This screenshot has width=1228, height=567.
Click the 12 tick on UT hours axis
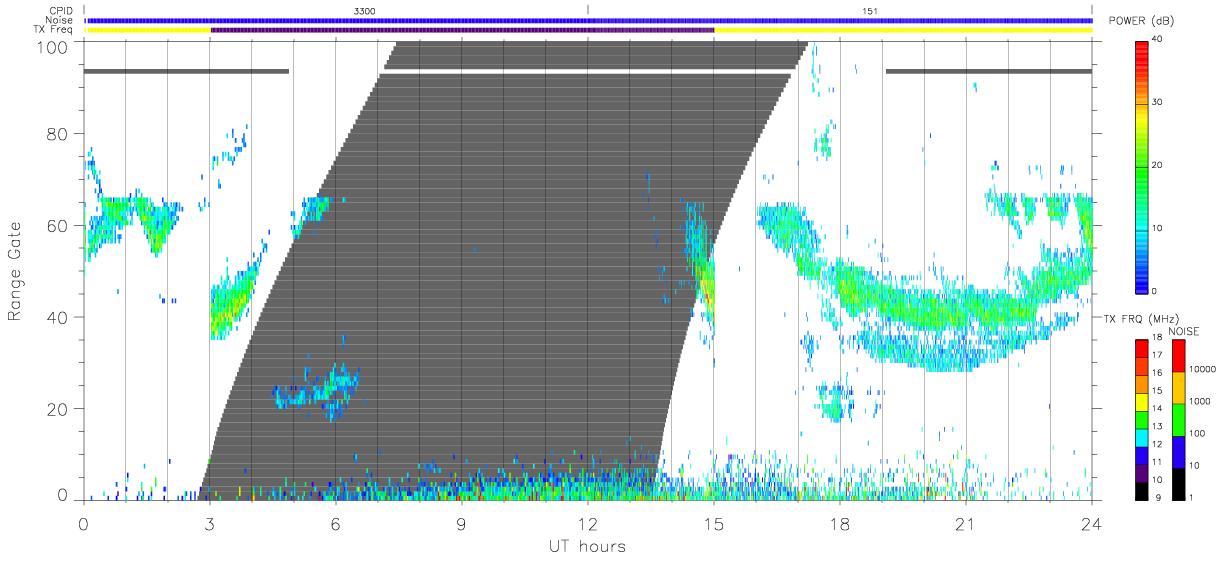[x=587, y=523]
